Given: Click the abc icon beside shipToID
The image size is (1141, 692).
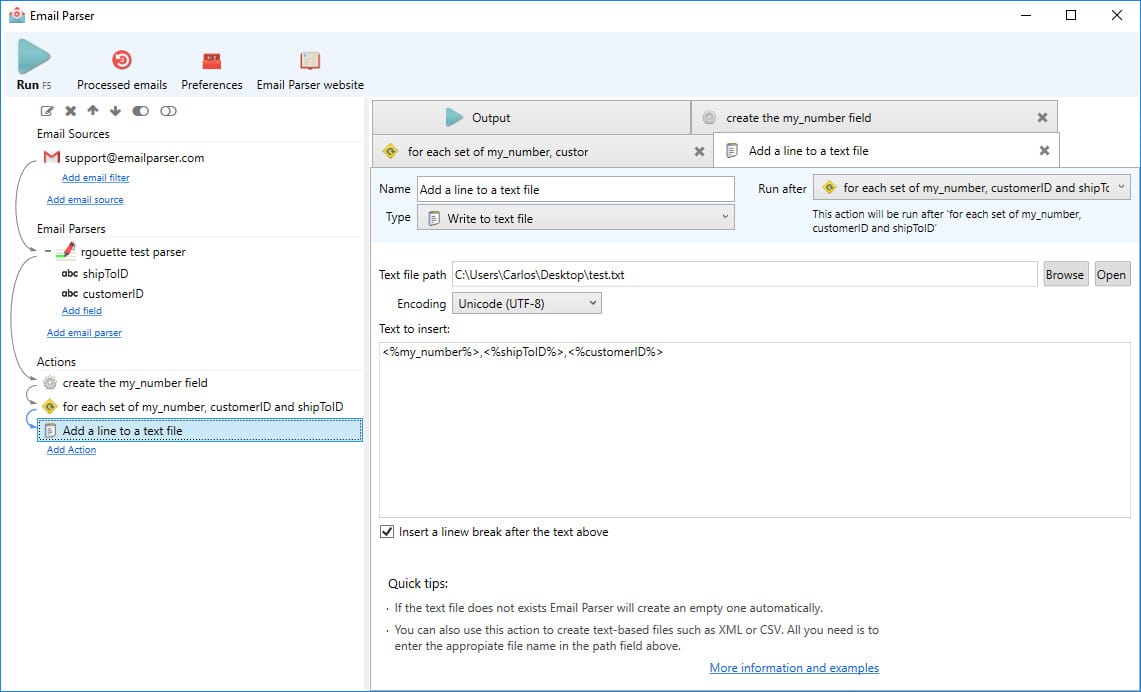Looking at the screenshot, I should (70, 274).
